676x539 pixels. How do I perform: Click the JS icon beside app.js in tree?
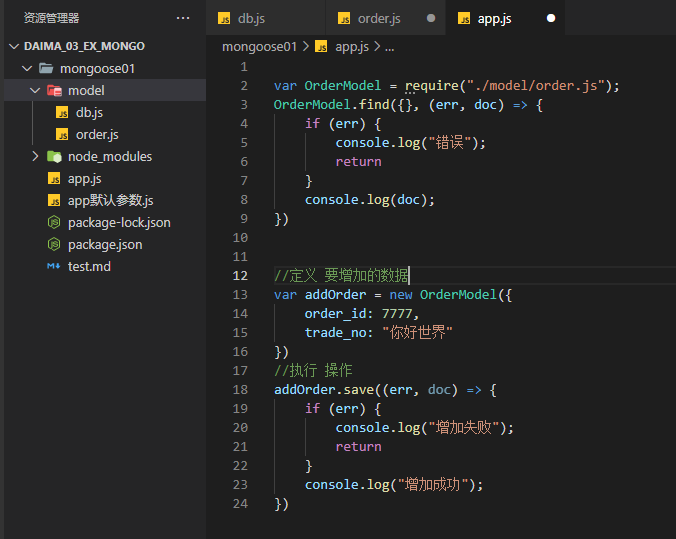[54, 179]
